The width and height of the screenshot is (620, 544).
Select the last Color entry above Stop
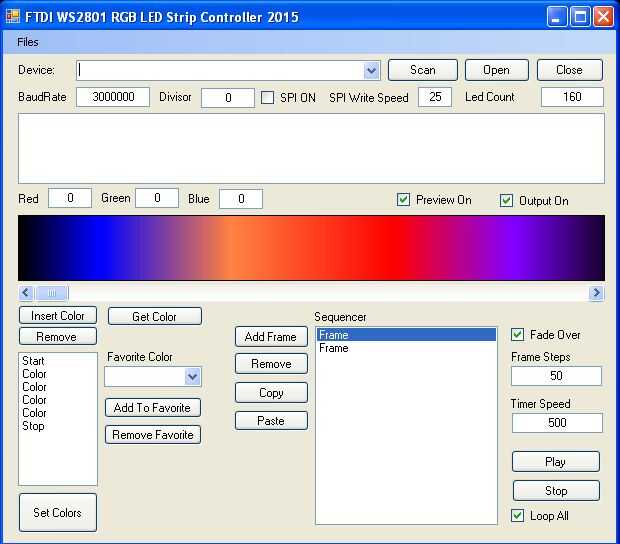34,413
